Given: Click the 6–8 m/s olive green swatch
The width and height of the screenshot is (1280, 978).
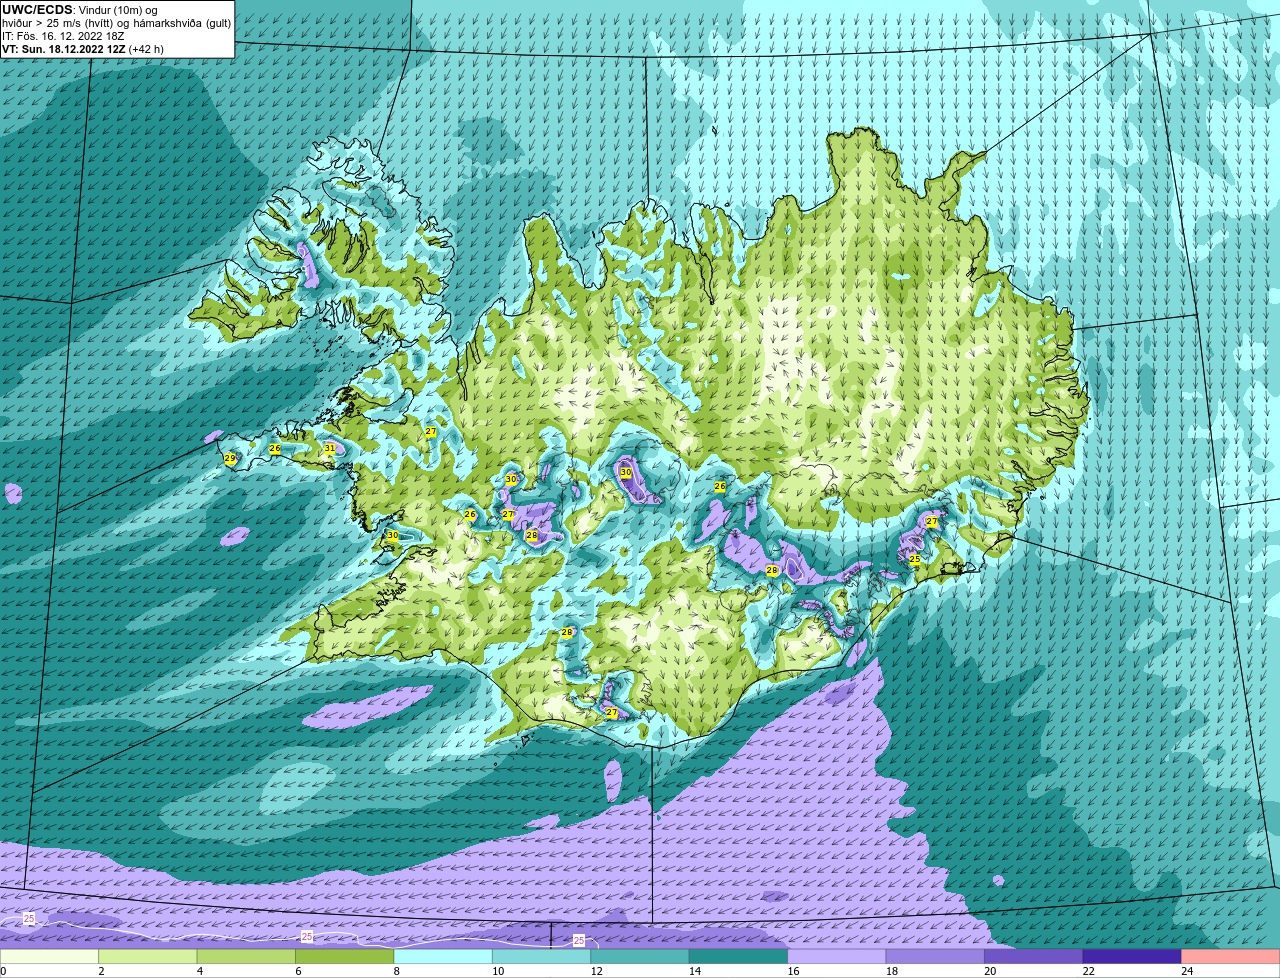Looking at the screenshot, I should tap(346, 956).
